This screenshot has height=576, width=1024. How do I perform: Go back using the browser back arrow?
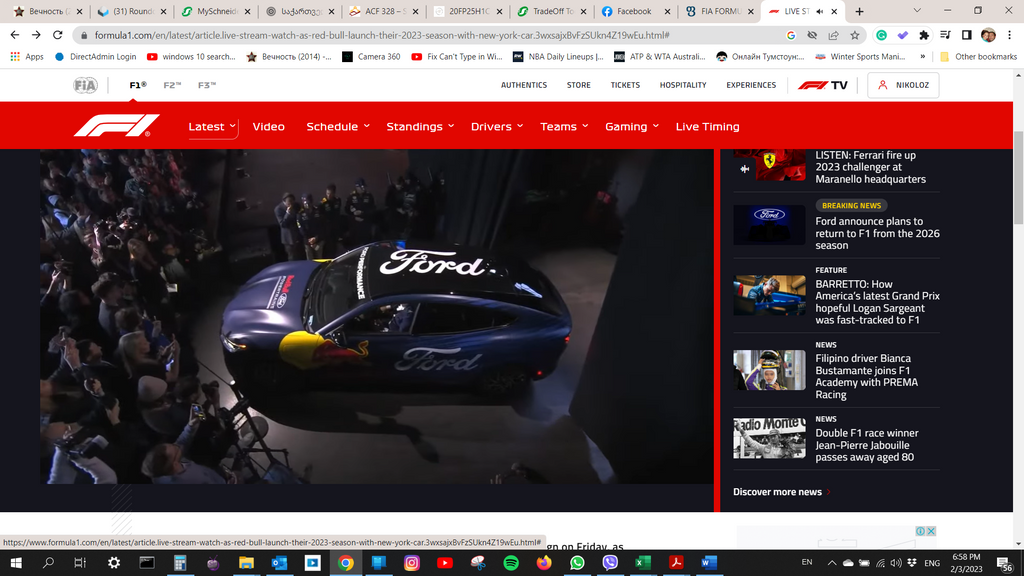pos(15,35)
